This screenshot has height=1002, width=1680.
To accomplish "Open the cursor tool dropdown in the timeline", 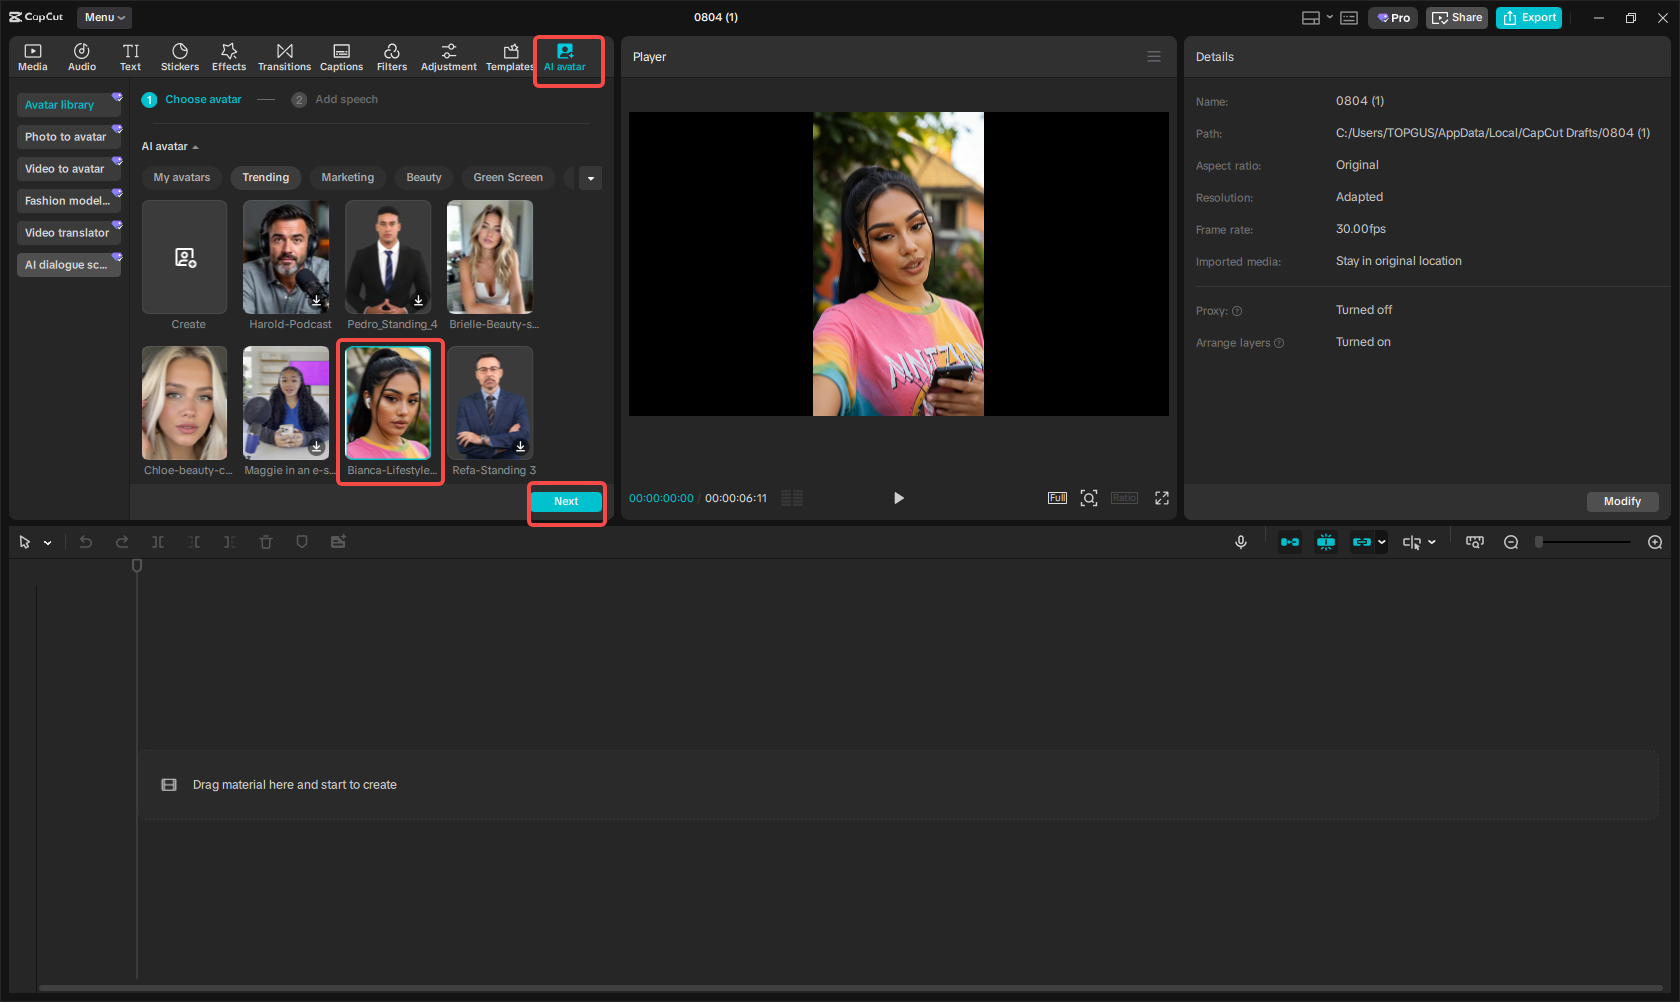I will [45, 541].
